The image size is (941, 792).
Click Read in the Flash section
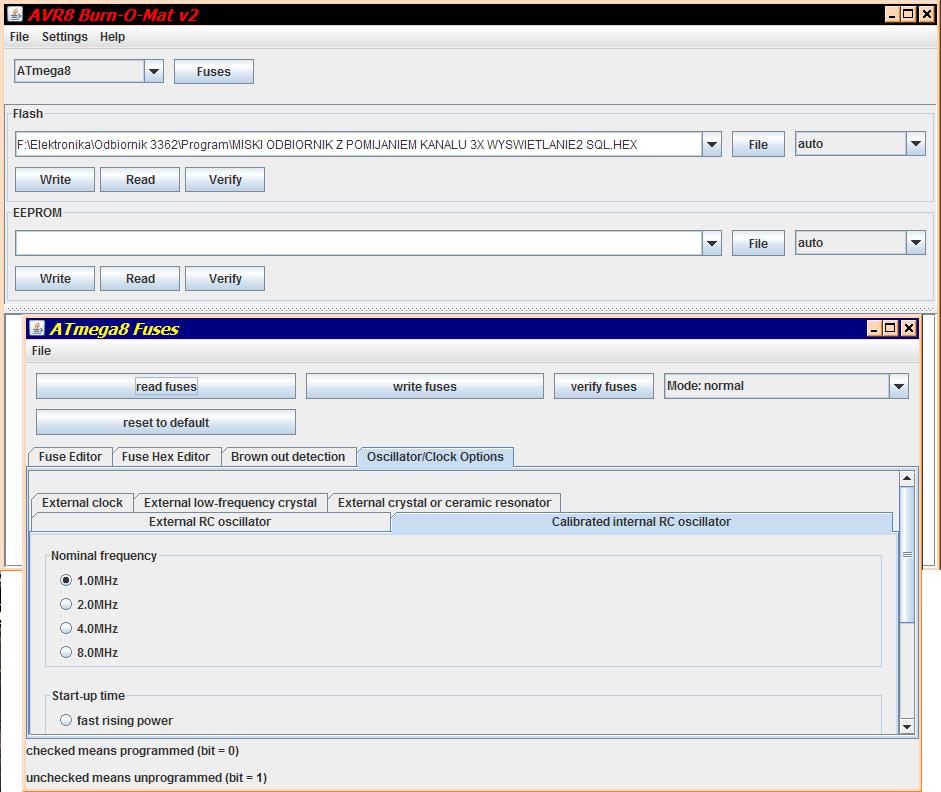click(140, 179)
